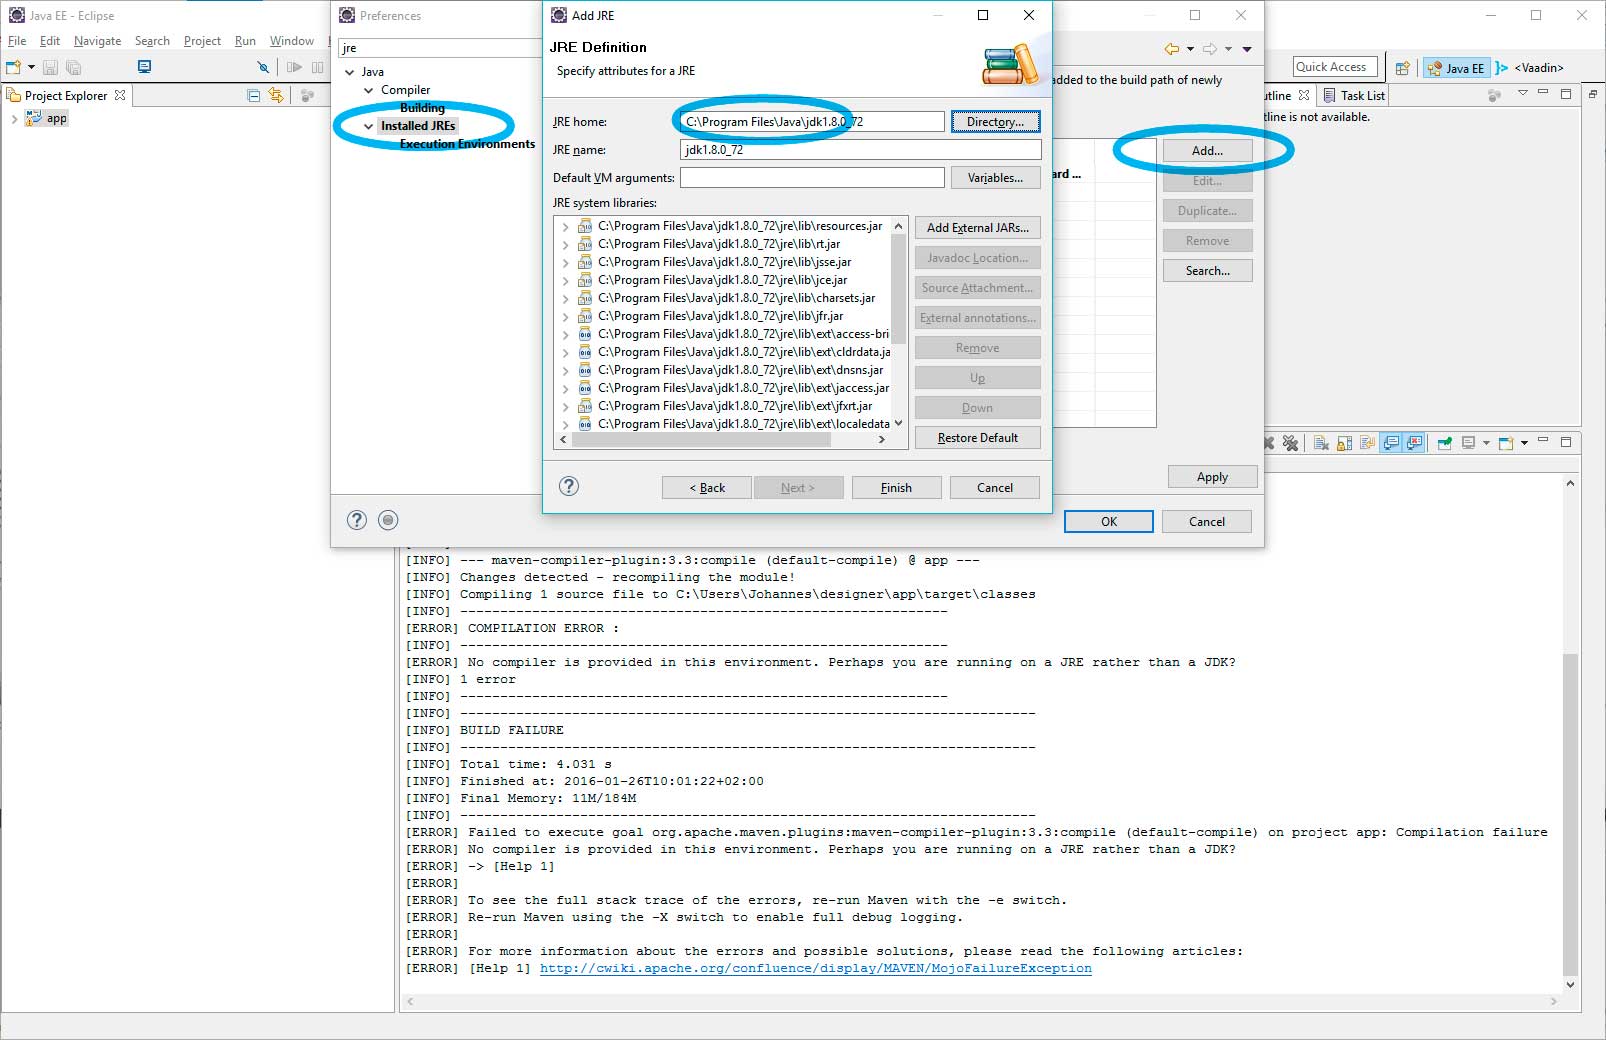Toggle Link with Editor in Project Explorer
1606x1040 pixels.
coord(276,96)
